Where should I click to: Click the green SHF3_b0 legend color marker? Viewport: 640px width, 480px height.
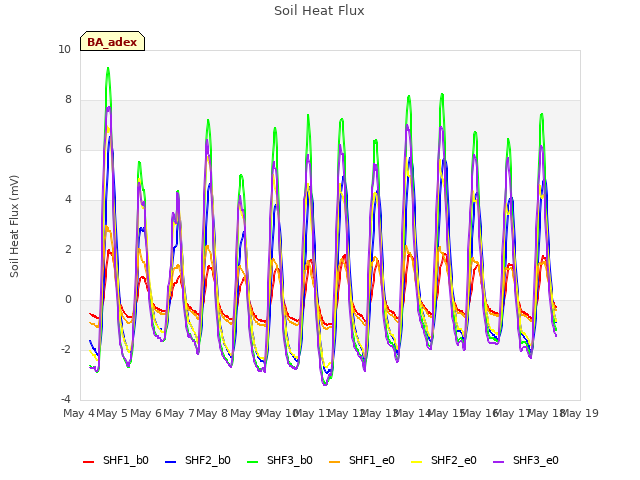click(253, 461)
